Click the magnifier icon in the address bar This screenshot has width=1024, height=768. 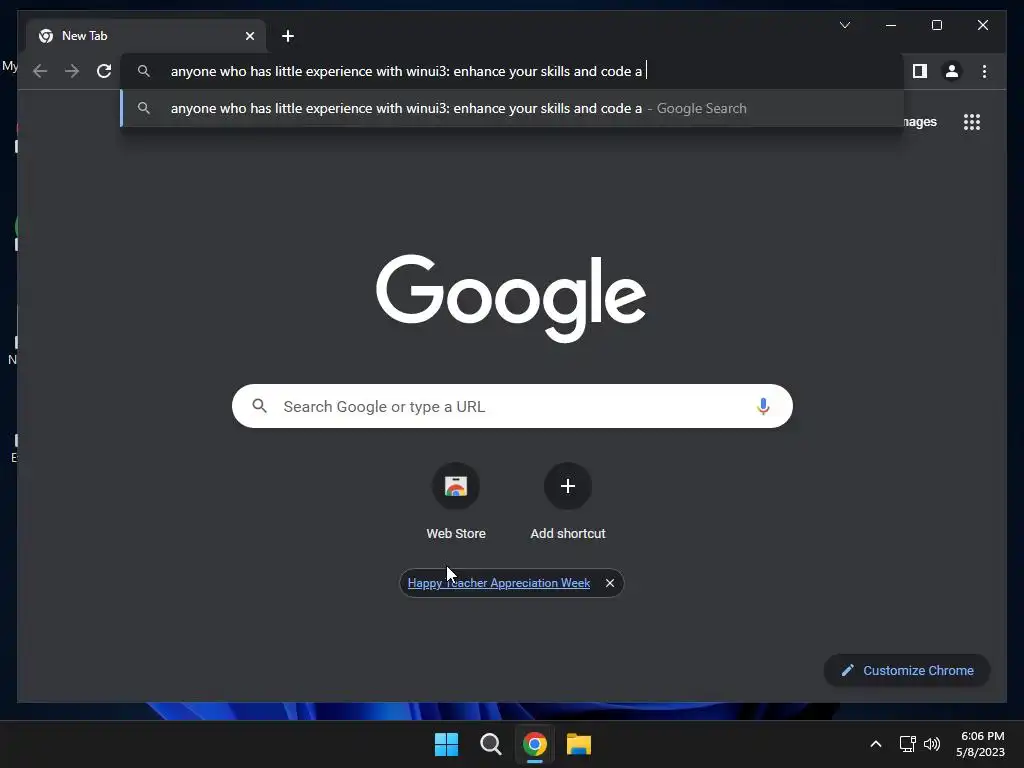click(x=144, y=71)
